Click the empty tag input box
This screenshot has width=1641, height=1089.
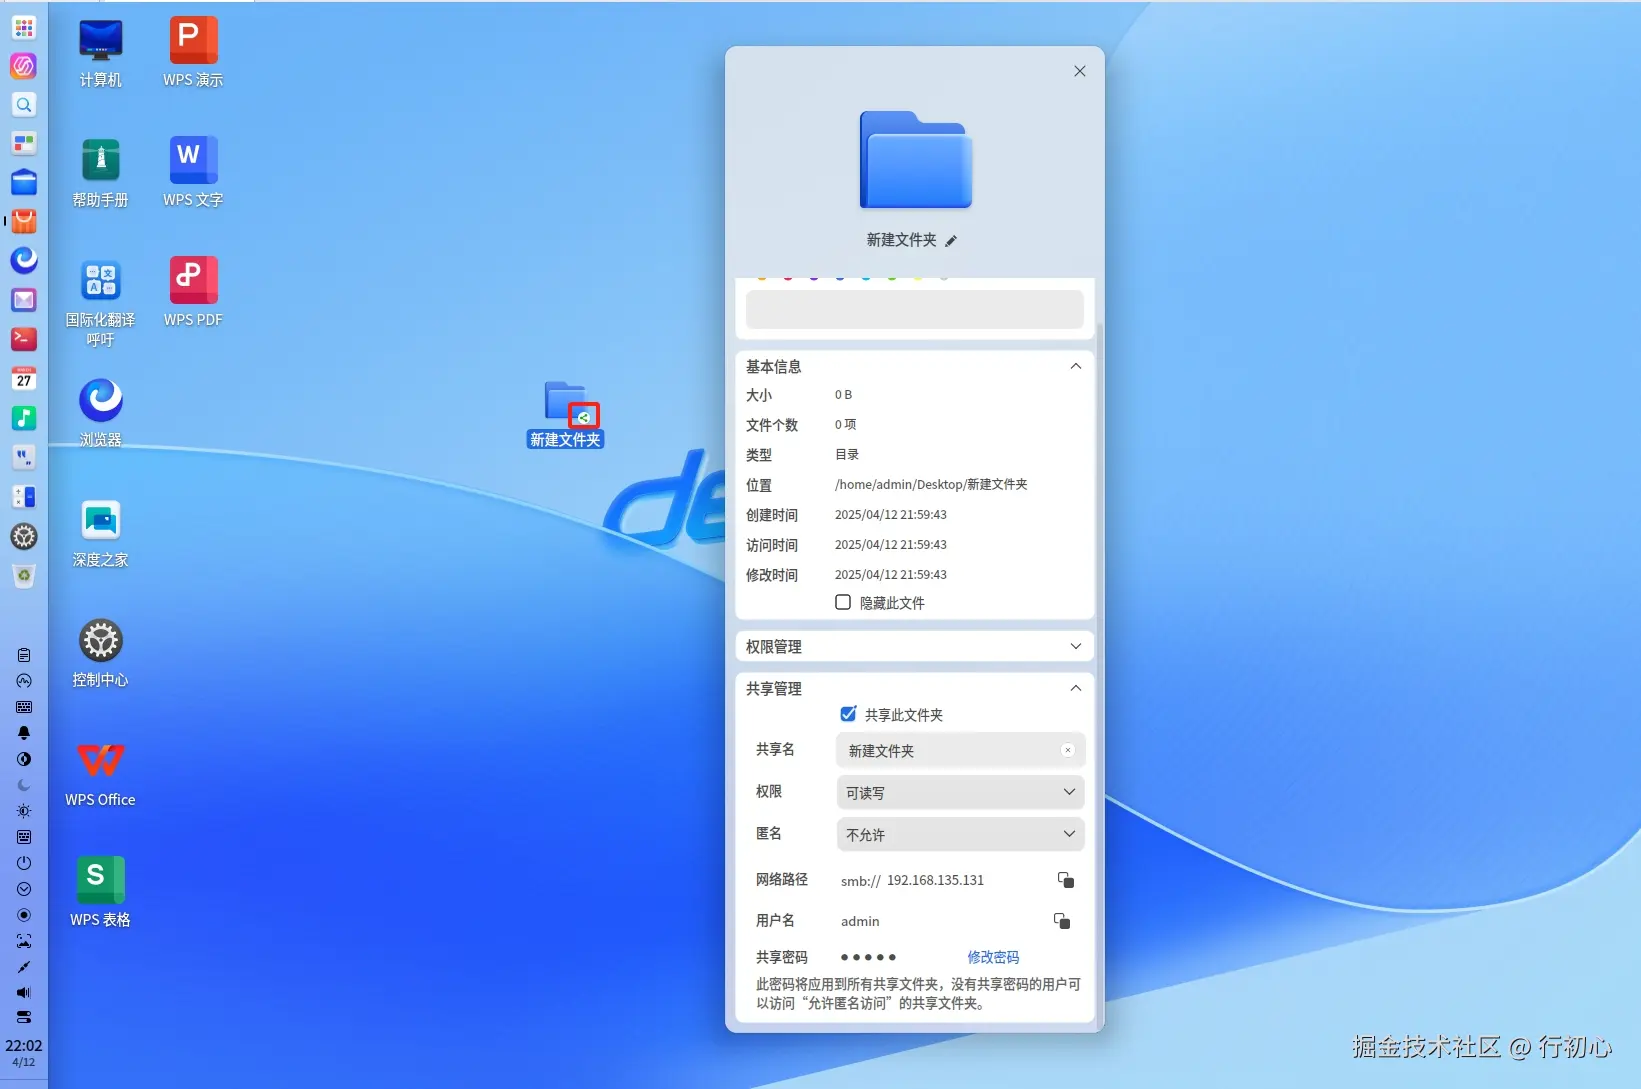915,309
